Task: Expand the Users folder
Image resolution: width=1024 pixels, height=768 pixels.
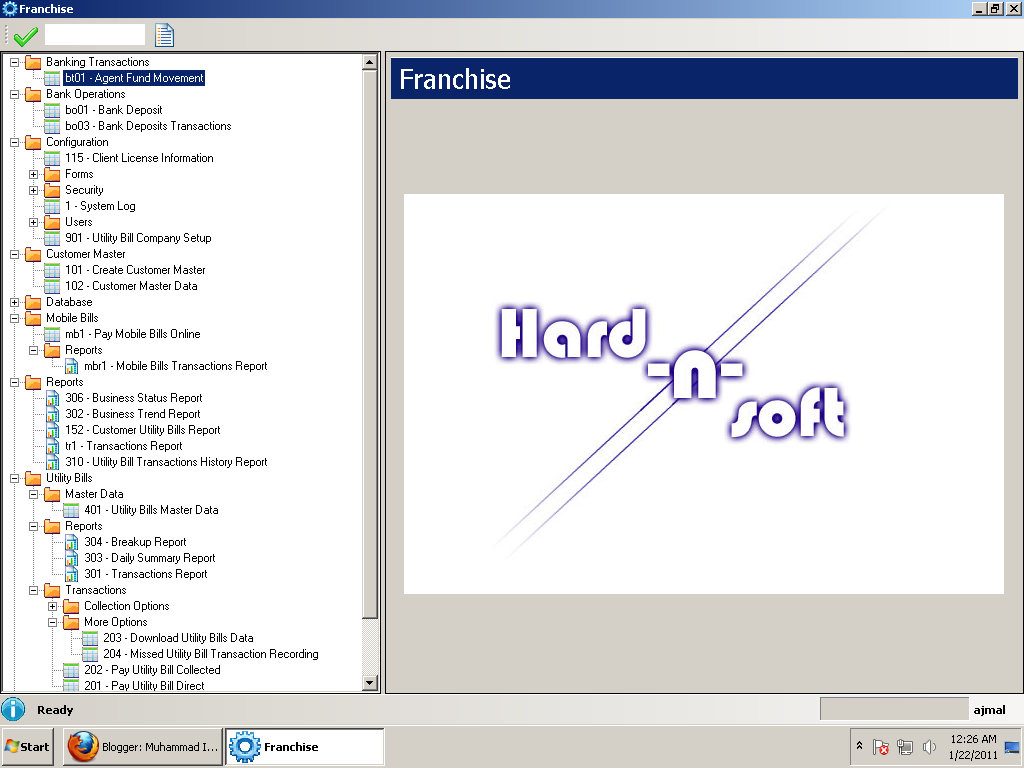Action: click(x=33, y=223)
